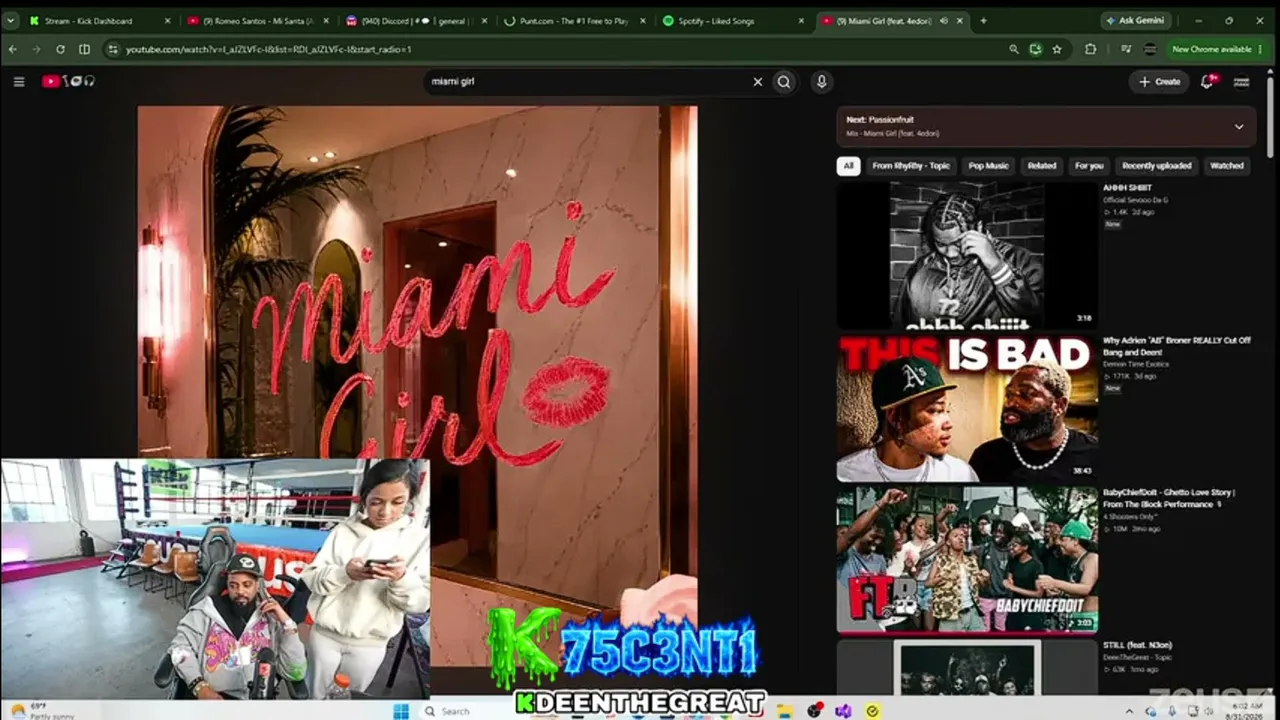Open YouTube notifications bell
Image resolution: width=1280 pixels, height=720 pixels.
coord(1207,82)
